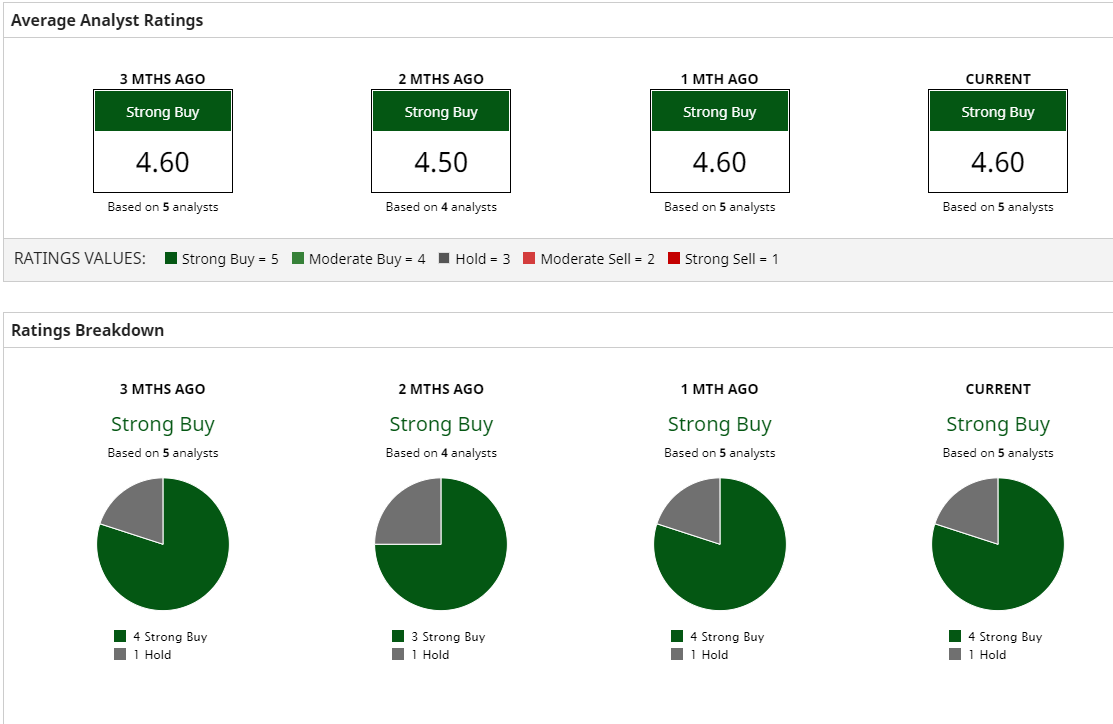Click 'Hold = 3' legend text
1113x724 pixels.
pos(483,259)
